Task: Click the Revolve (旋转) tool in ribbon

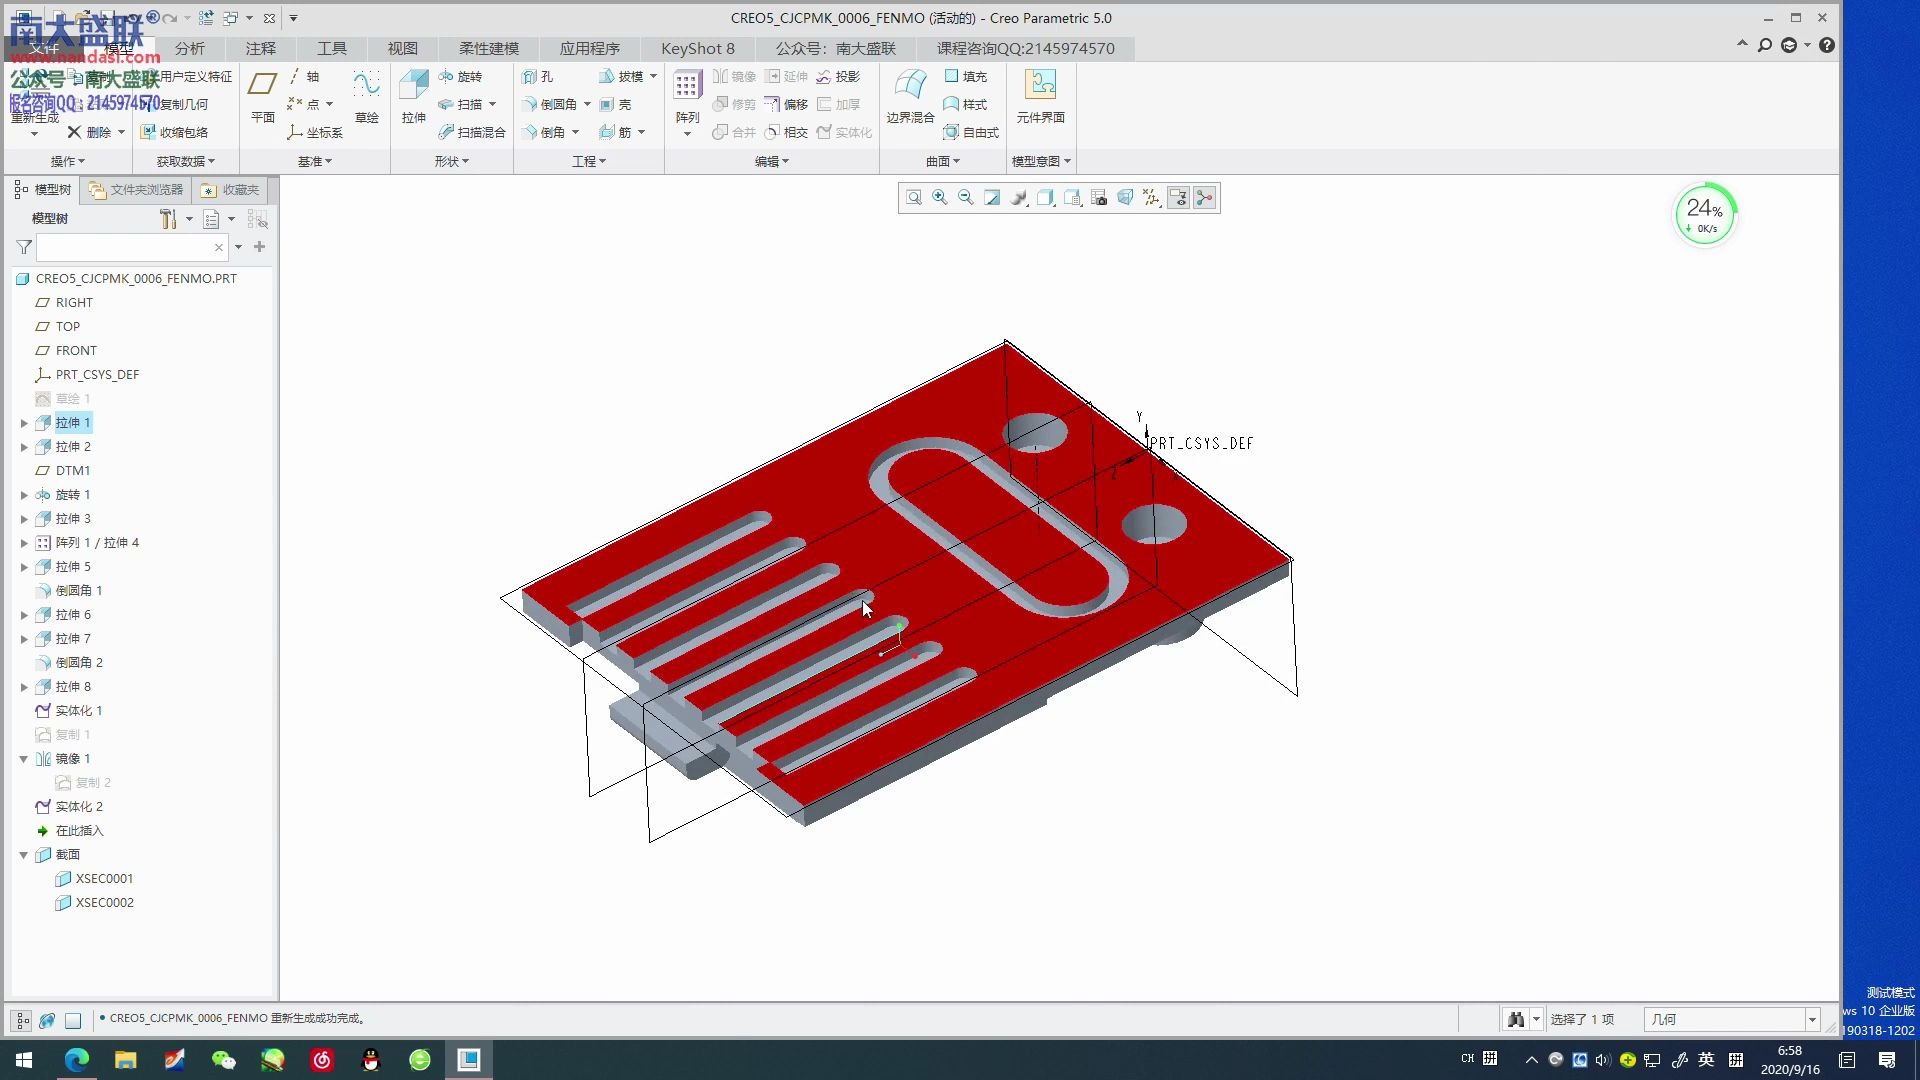Action: [x=460, y=76]
